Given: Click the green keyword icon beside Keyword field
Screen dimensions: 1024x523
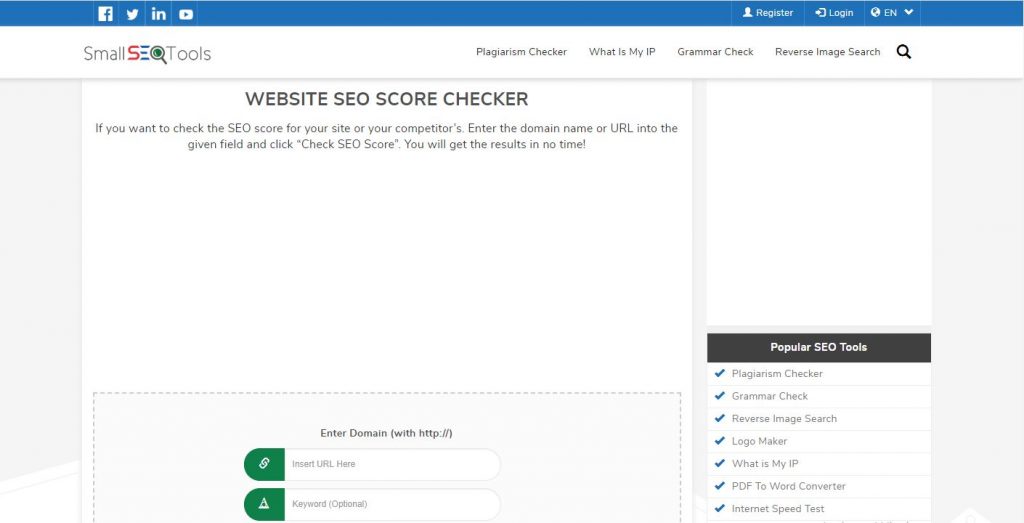Looking at the screenshot, I should [x=264, y=504].
